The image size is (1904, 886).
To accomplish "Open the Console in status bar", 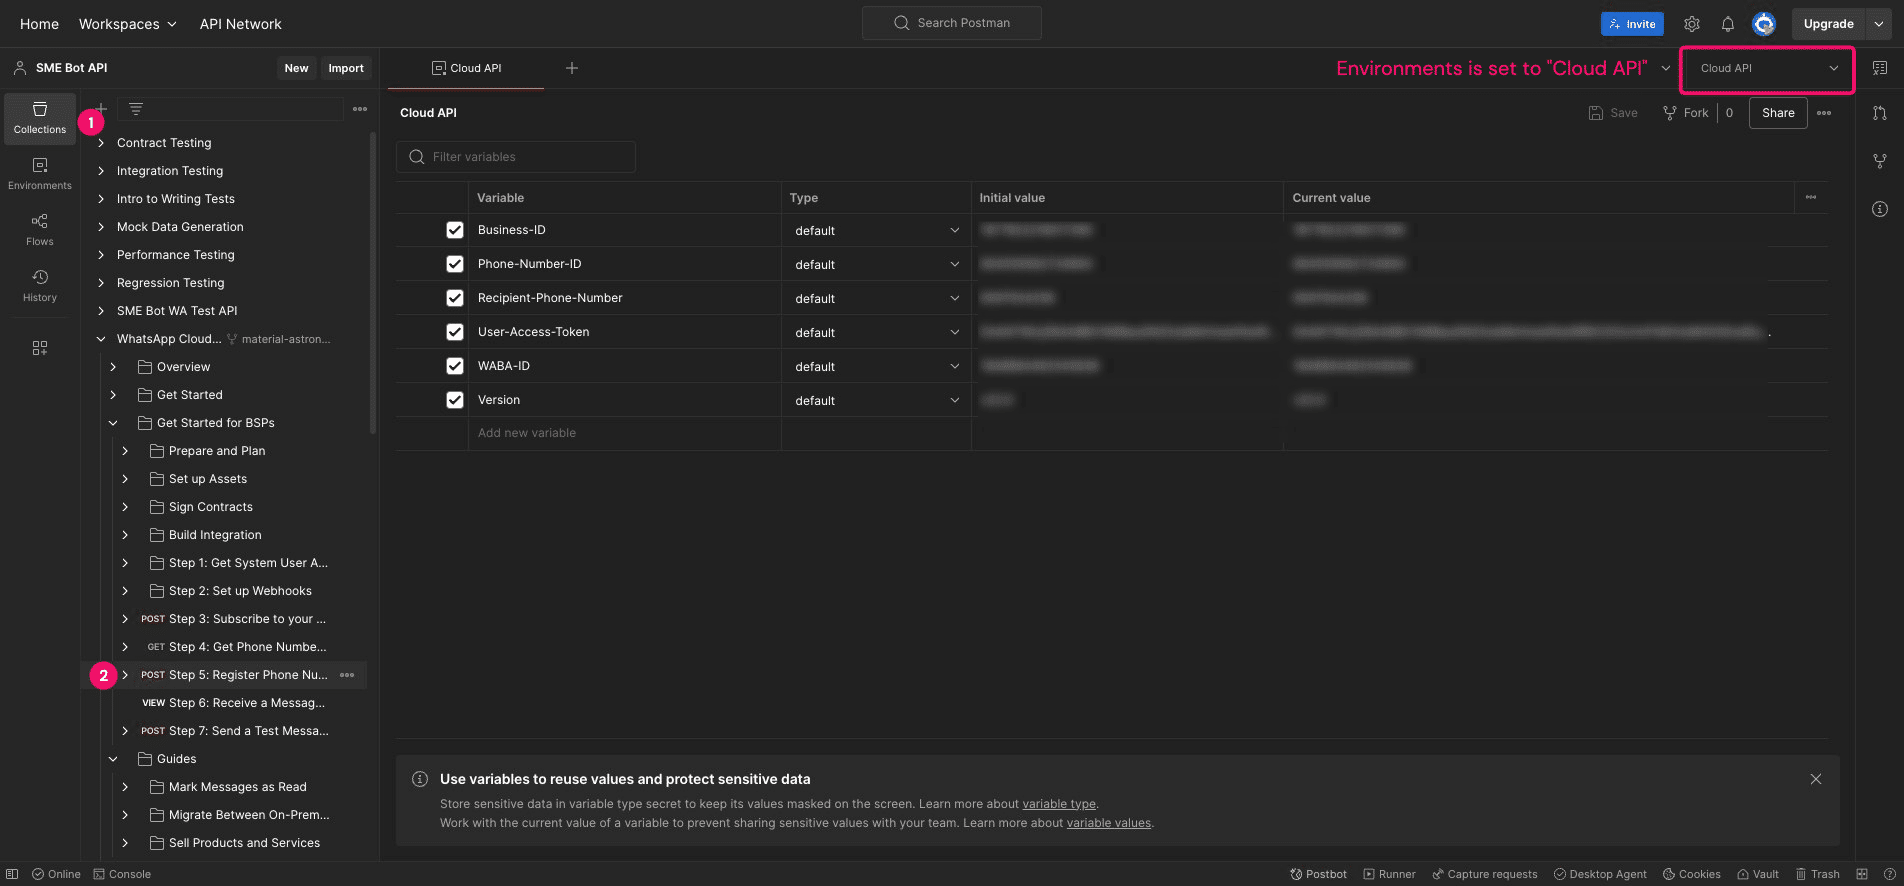I will pyautogui.click(x=122, y=874).
